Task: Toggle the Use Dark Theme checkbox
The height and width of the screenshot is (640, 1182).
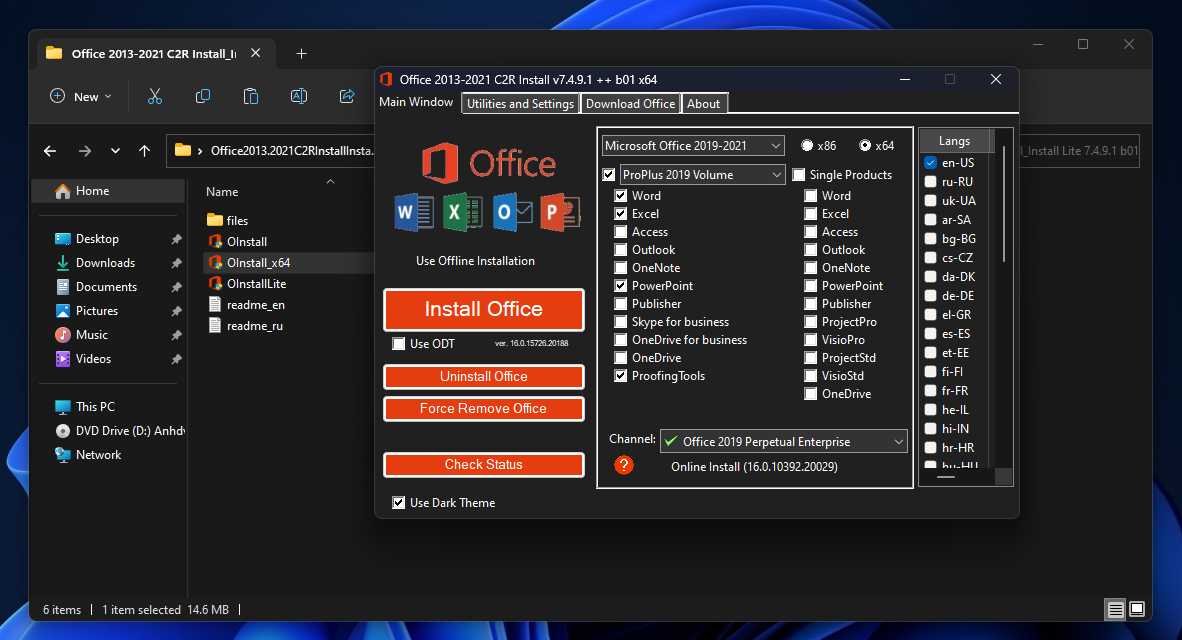Action: [399, 502]
